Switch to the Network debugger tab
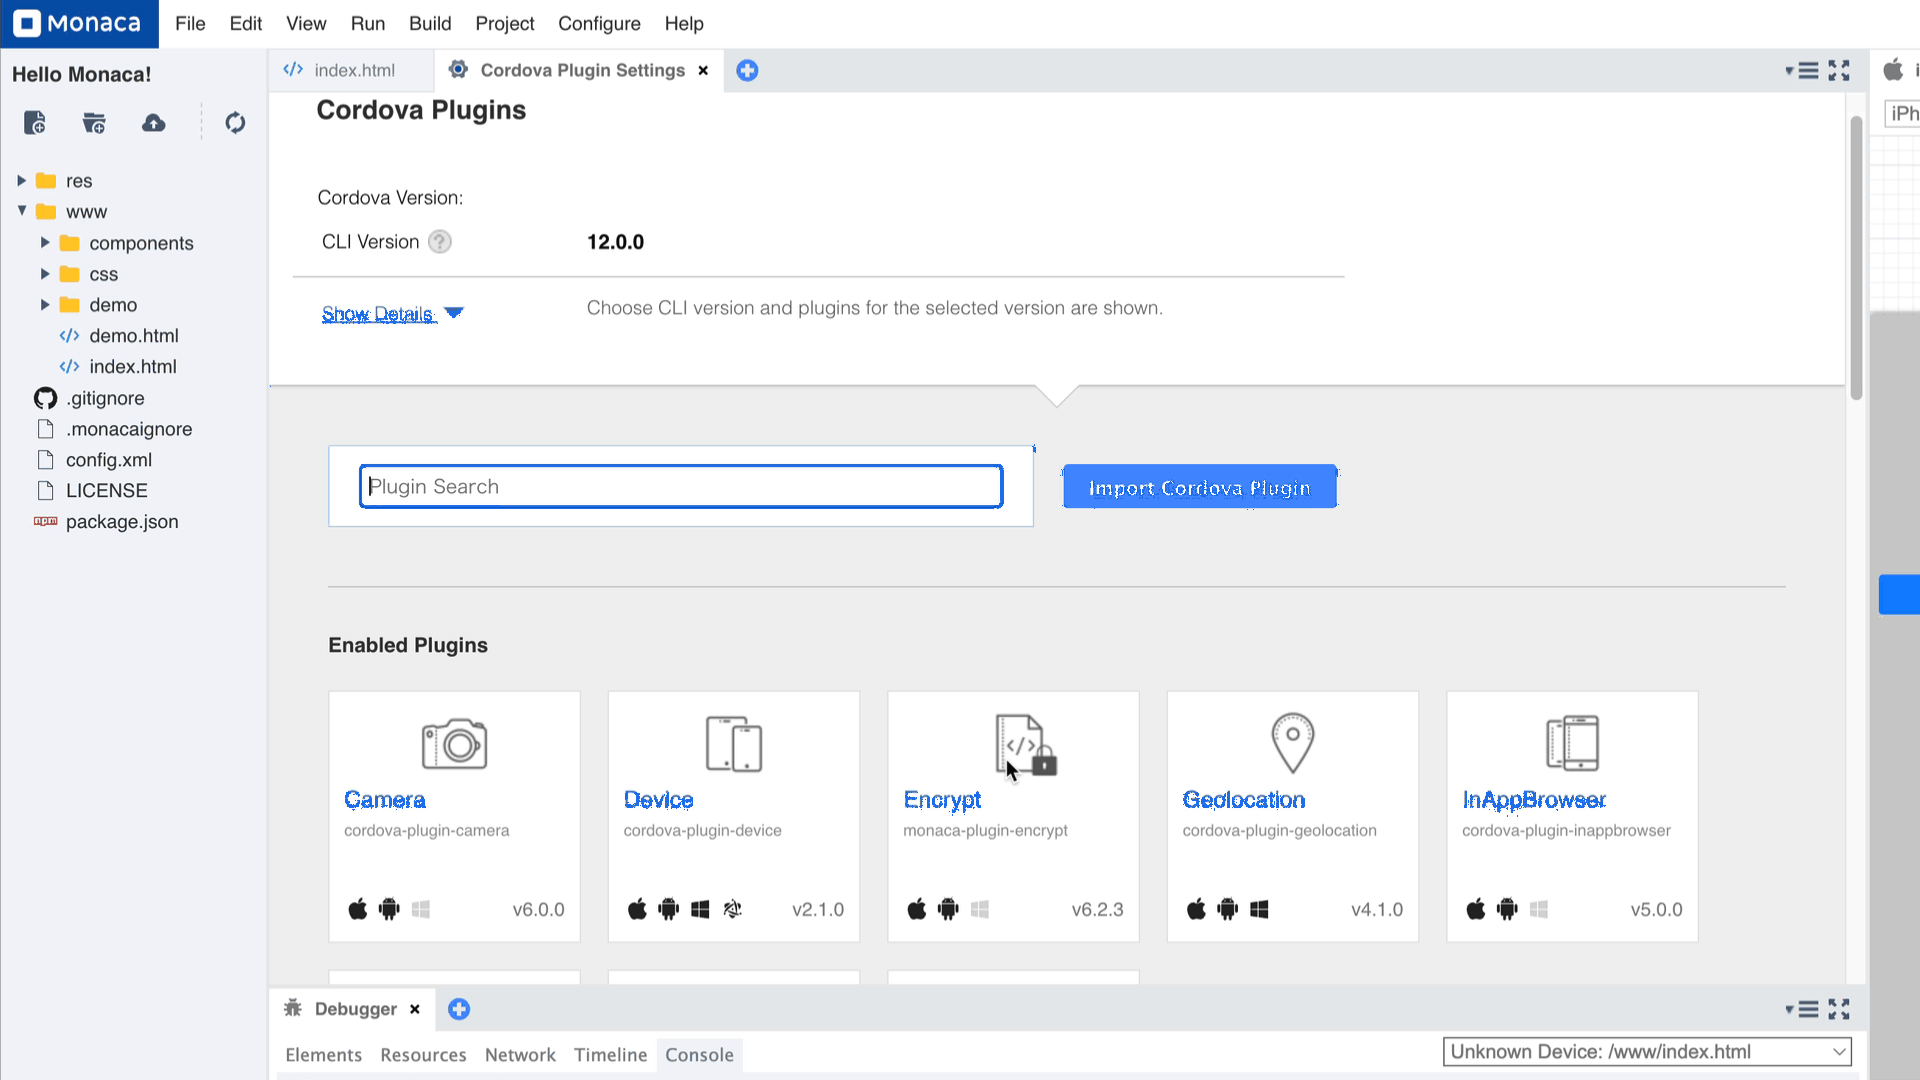 point(520,1055)
